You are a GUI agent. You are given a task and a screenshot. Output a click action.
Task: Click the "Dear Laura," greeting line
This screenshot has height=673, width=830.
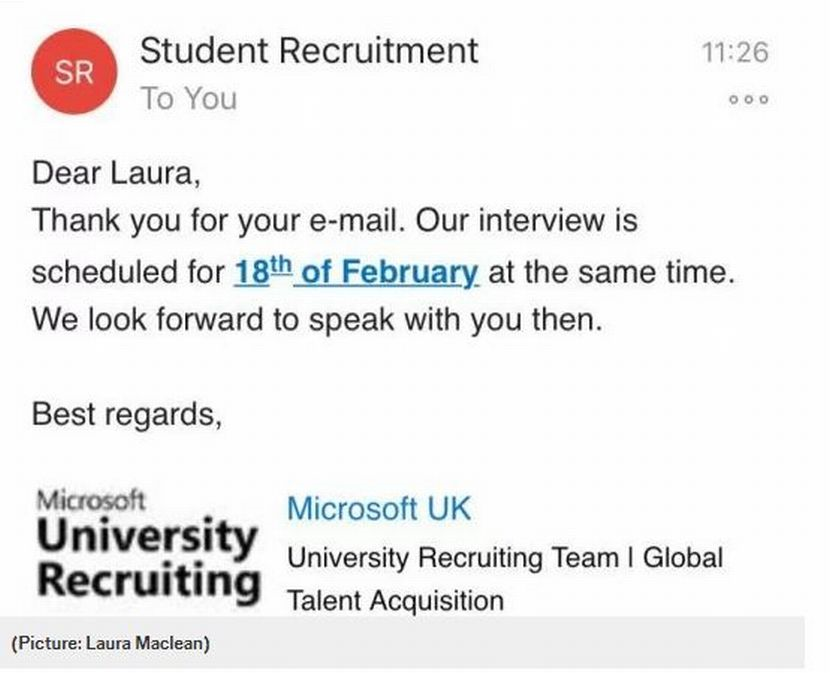tap(117, 172)
